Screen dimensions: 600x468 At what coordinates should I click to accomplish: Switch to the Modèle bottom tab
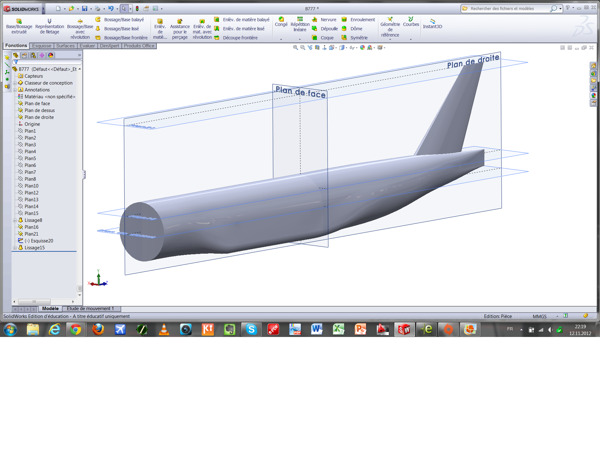click(50, 308)
